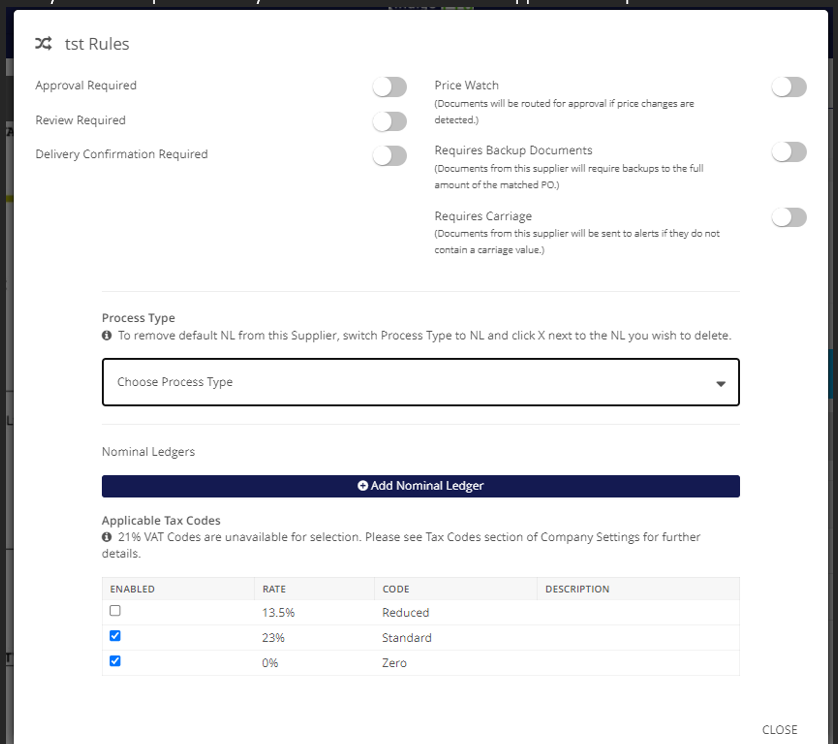
Task: Uncheck the 23% Standard tax code box
Action: (x=115, y=636)
